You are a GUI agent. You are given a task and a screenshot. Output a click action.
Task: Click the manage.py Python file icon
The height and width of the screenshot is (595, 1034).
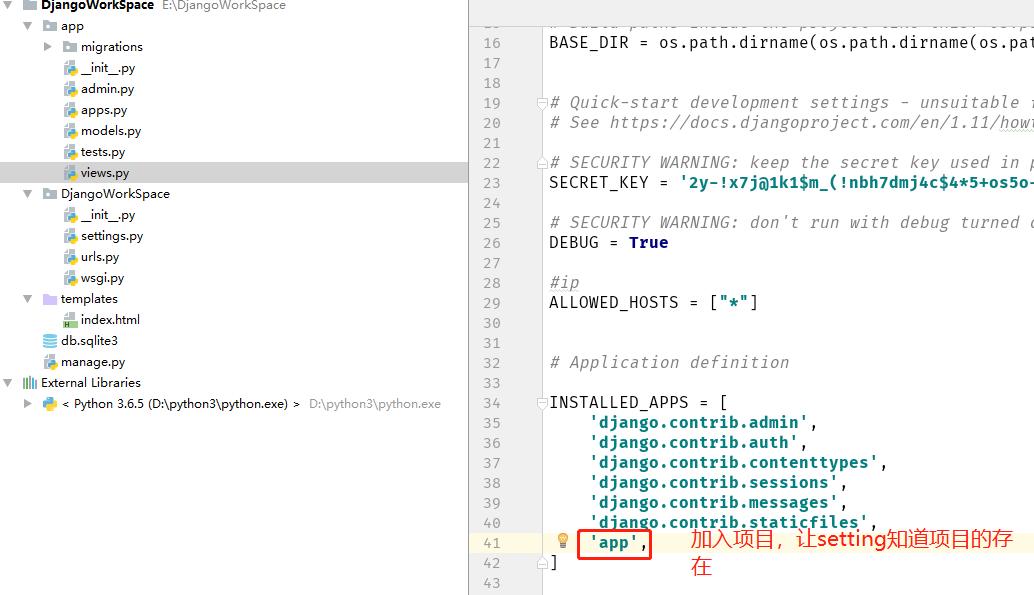pos(50,362)
